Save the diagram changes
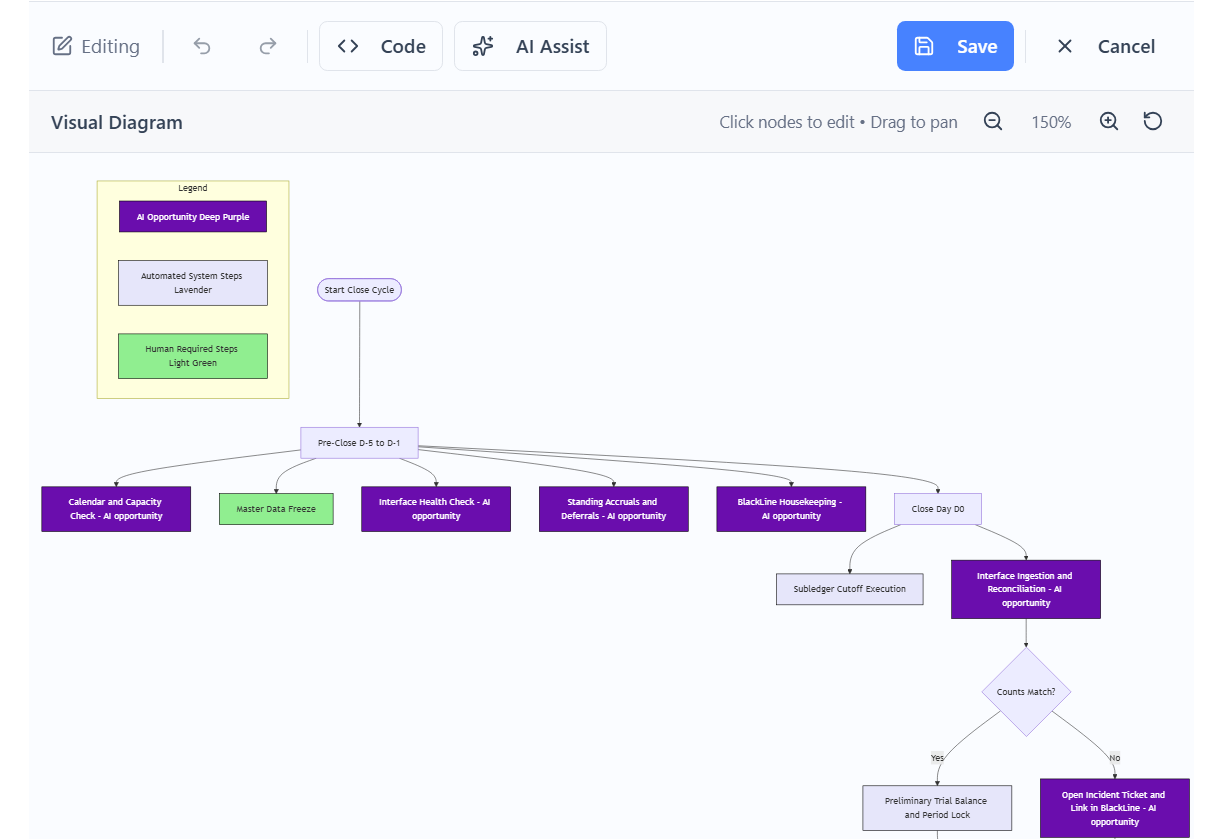The width and height of the screenshot is (1212, 839). (955, 46)
